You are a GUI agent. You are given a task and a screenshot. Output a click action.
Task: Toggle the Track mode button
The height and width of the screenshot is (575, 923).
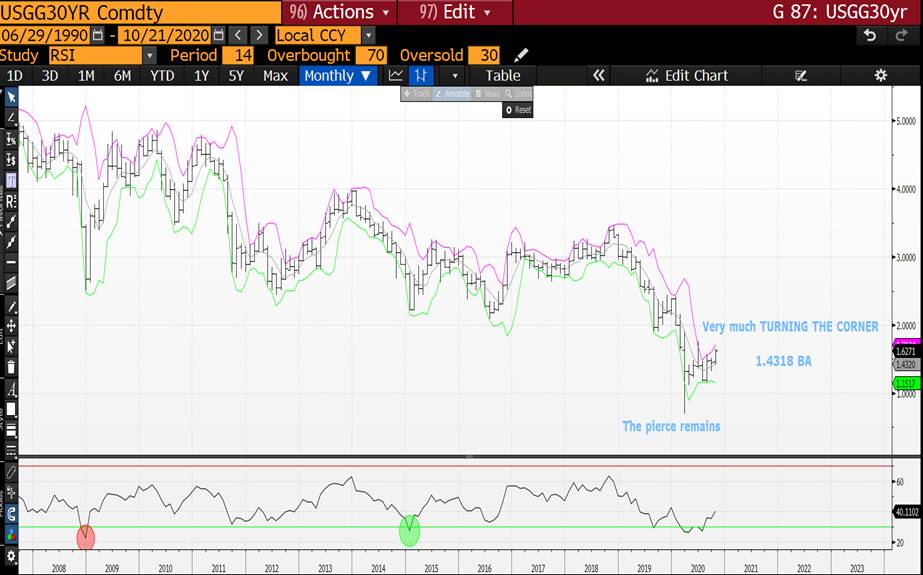pos(417,94)
